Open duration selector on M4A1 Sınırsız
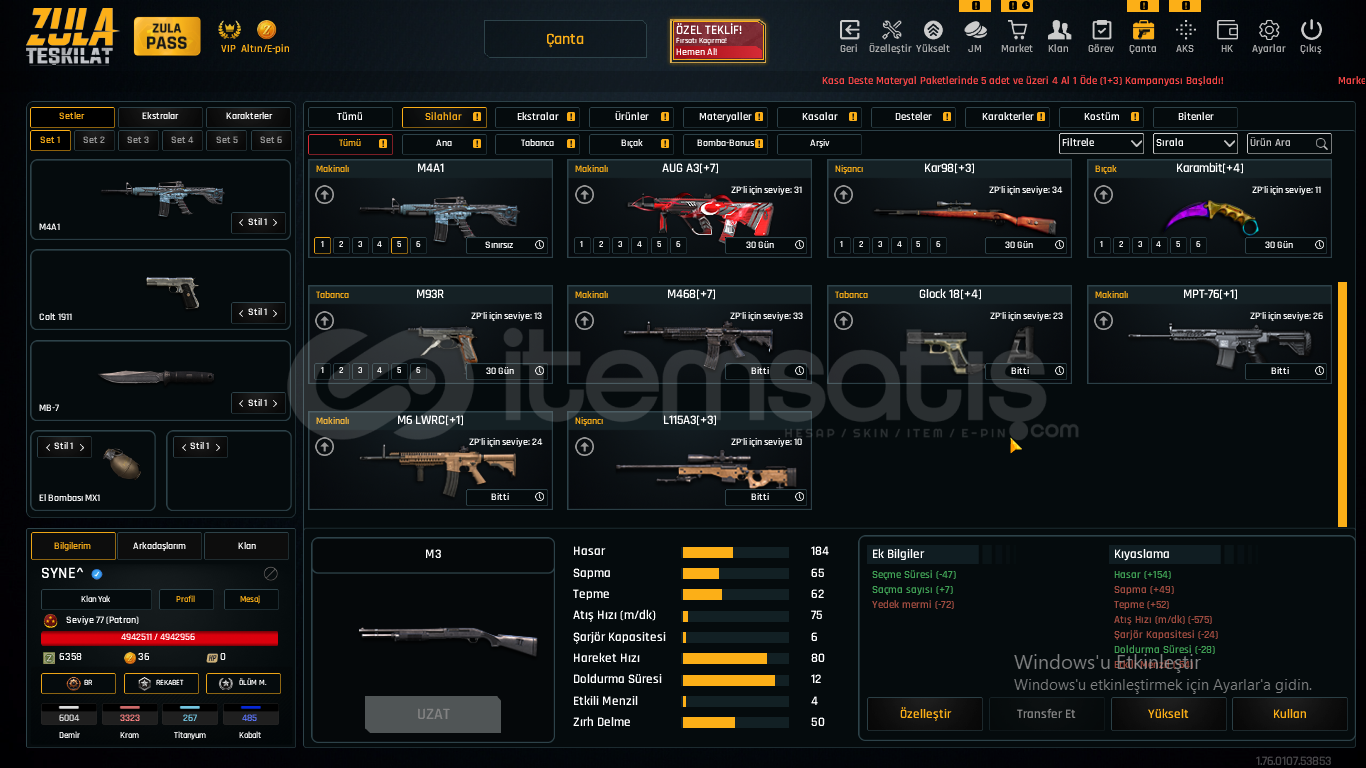The width and height of the screenshot is (1366, 768). click(x=507, y=245)
